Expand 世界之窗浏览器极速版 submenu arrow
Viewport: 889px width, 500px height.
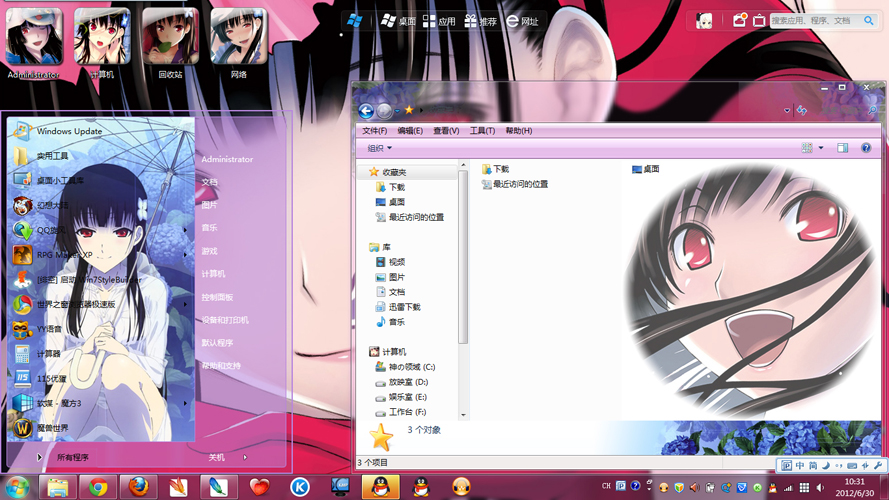(185, 304)
